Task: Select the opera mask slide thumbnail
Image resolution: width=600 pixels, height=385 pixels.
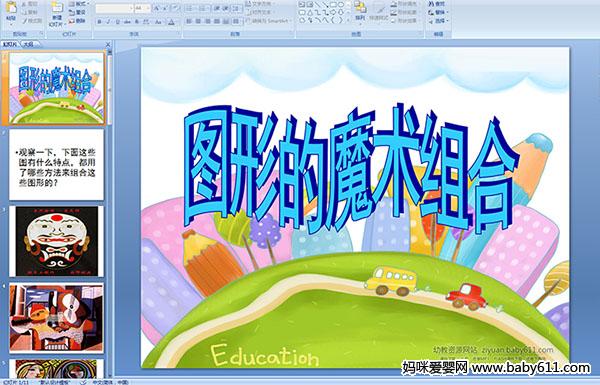Action: point(57,241)
